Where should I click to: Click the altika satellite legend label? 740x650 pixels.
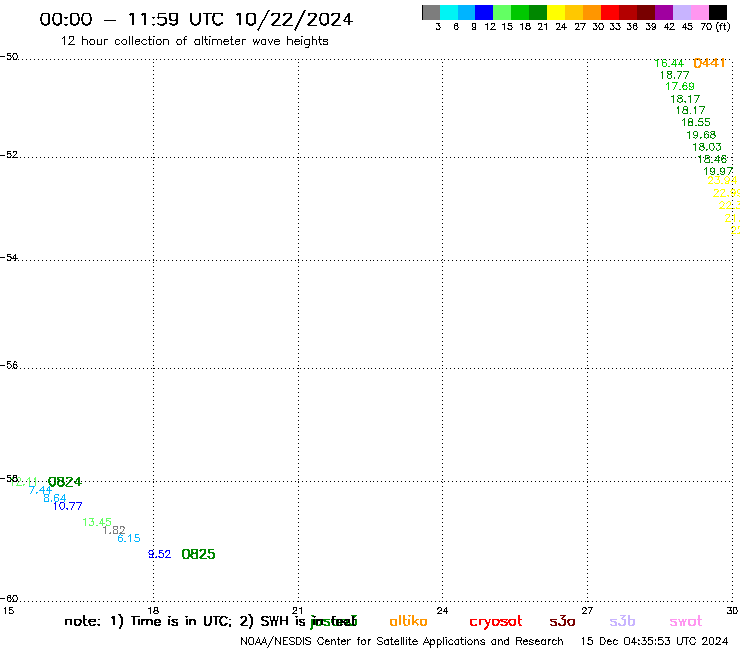click(408, 621)
